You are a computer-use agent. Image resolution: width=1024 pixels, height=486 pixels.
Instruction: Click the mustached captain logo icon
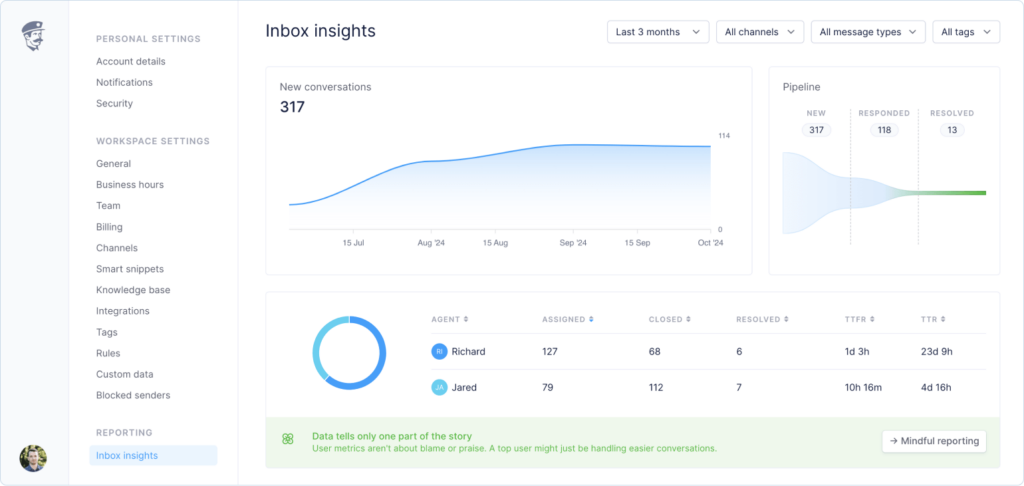point(34,37)
